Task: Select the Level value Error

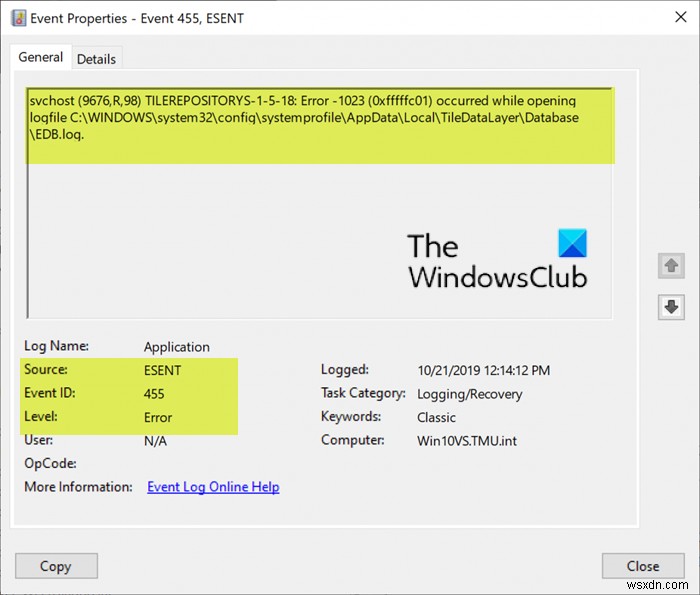Action: click(x=158, y=417)
